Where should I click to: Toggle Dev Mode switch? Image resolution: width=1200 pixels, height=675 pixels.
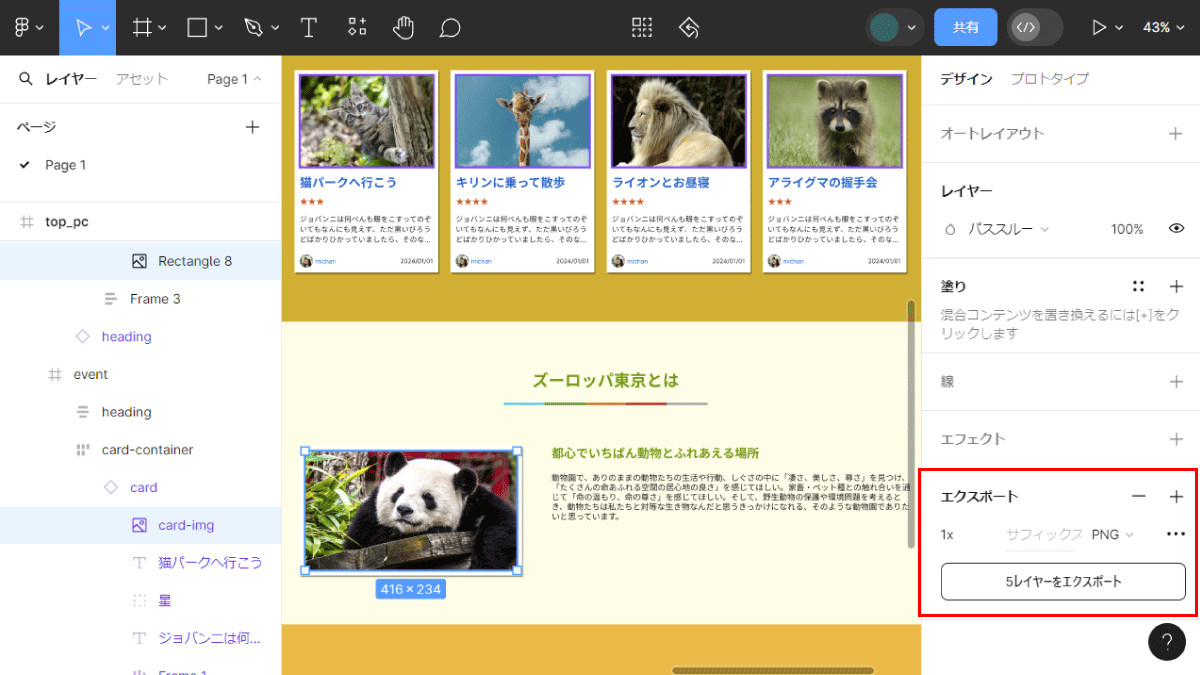coord(1035,27)
